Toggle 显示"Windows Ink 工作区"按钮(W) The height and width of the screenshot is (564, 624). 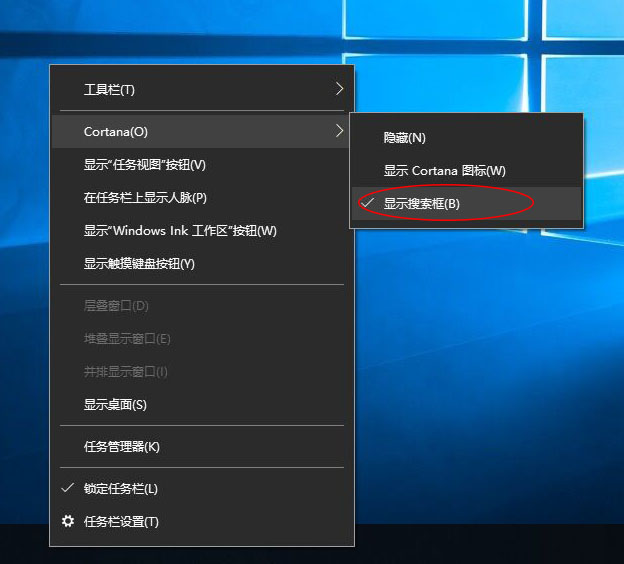click(202, 230)
